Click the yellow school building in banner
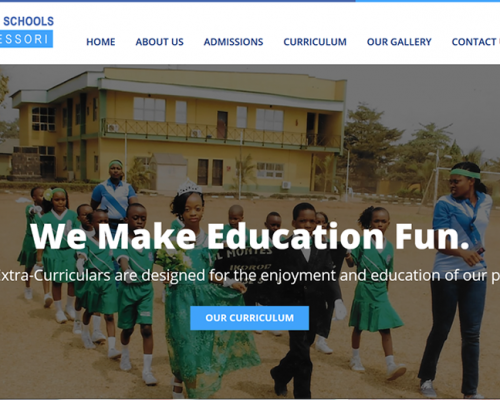Image resolution: width=500 pixels, height=400 pixels. tap(178, 130)
